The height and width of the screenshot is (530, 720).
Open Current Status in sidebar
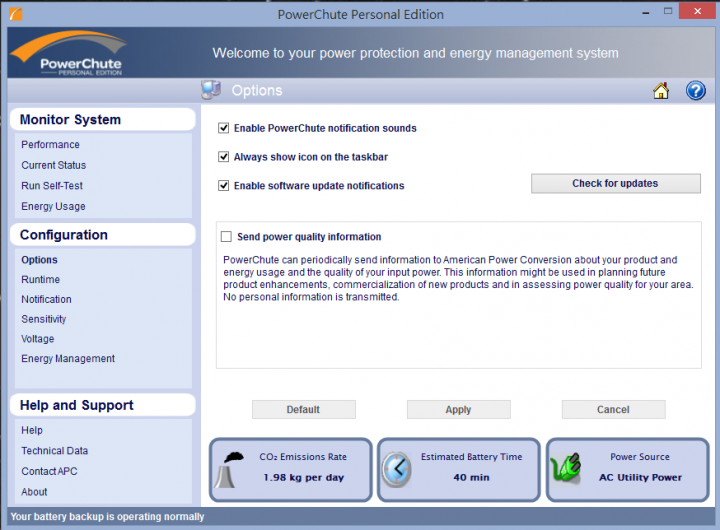coord(54,165)
